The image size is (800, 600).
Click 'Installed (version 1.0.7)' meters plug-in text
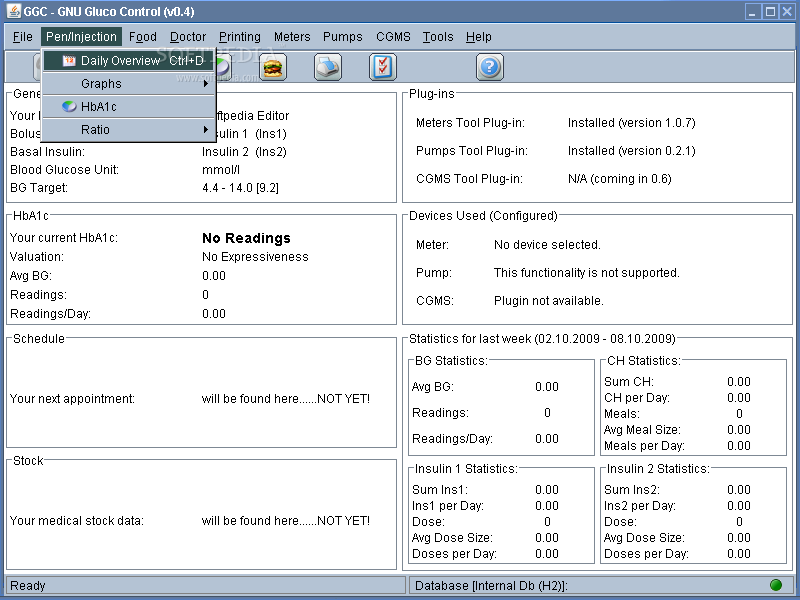[x=632, y=123]
